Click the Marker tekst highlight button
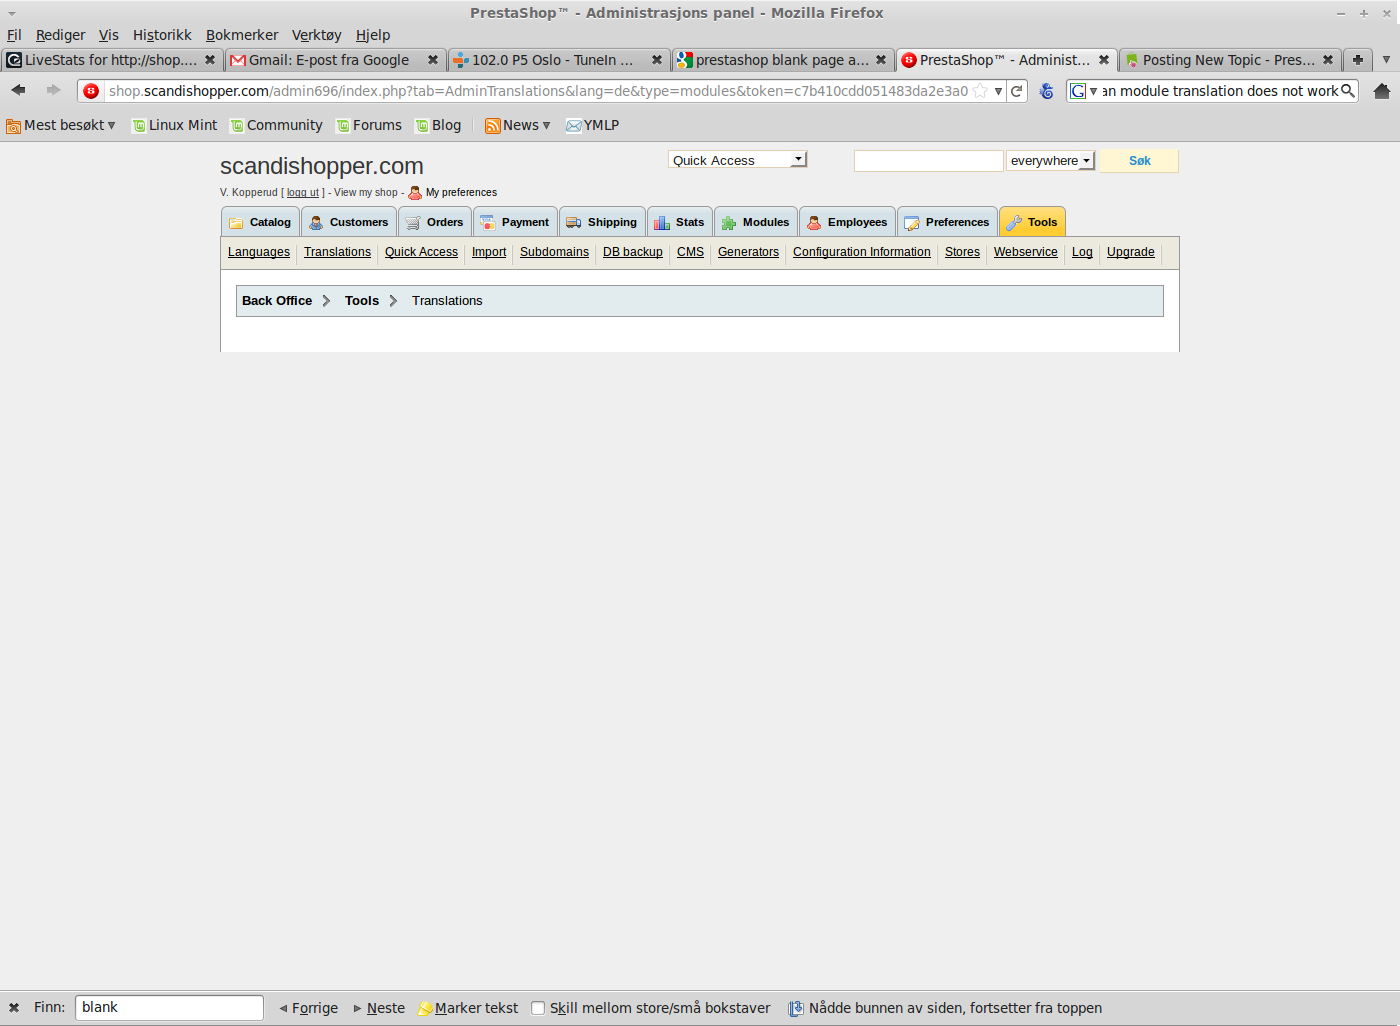1400x1026 pixels. pyautogui.click(x=468, y=1008)
